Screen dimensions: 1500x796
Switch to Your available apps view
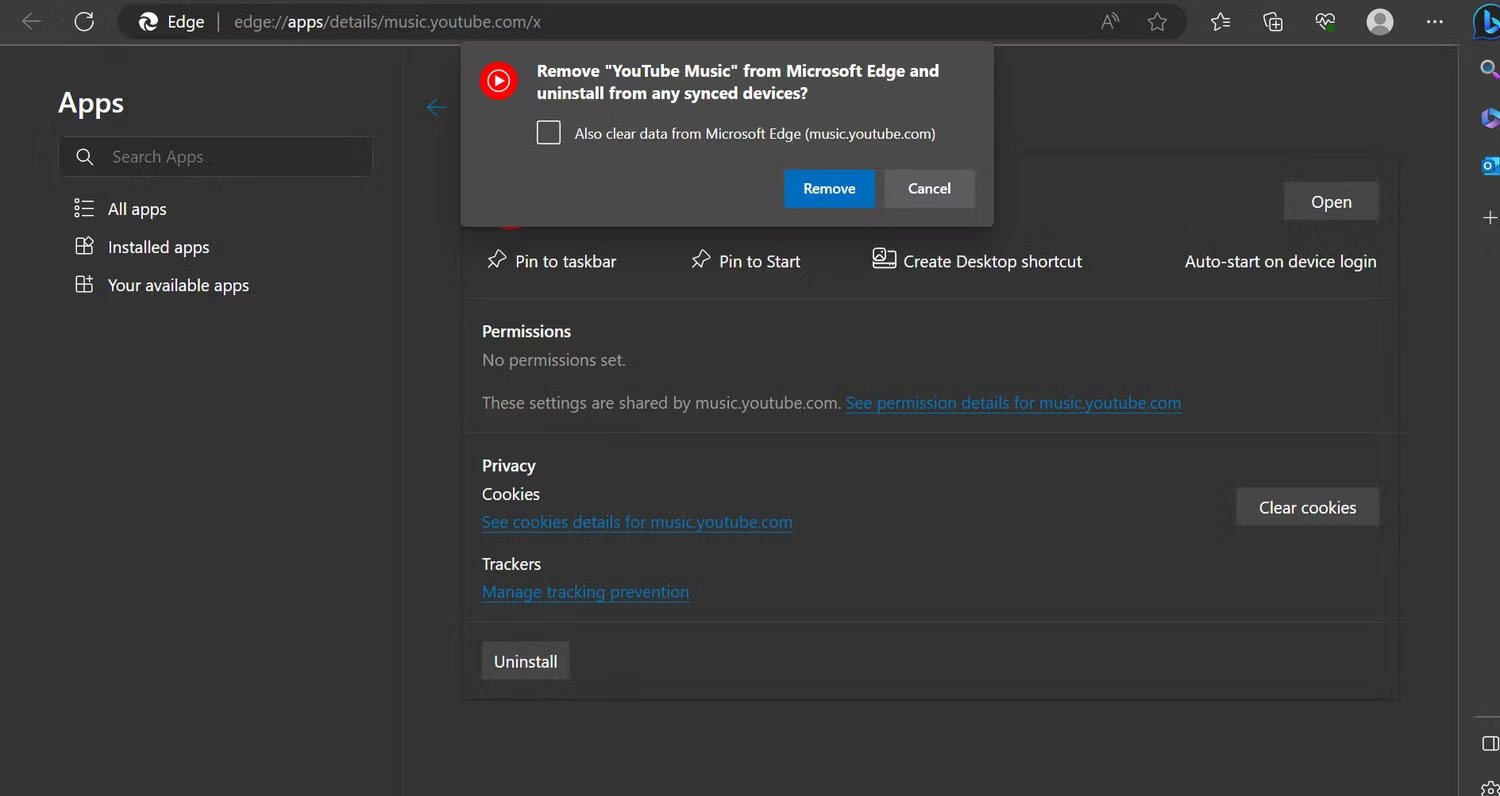tap(178, 285)
